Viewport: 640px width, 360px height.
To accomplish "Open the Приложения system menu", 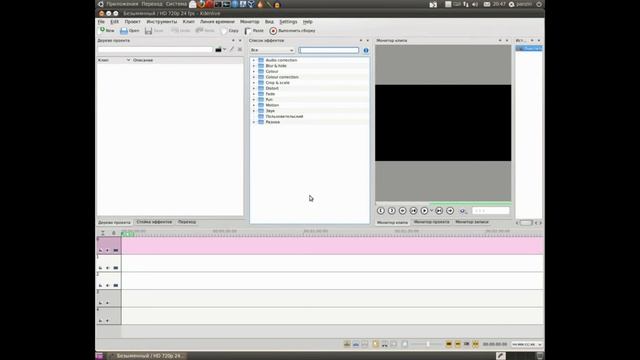I will click(122, 4).
